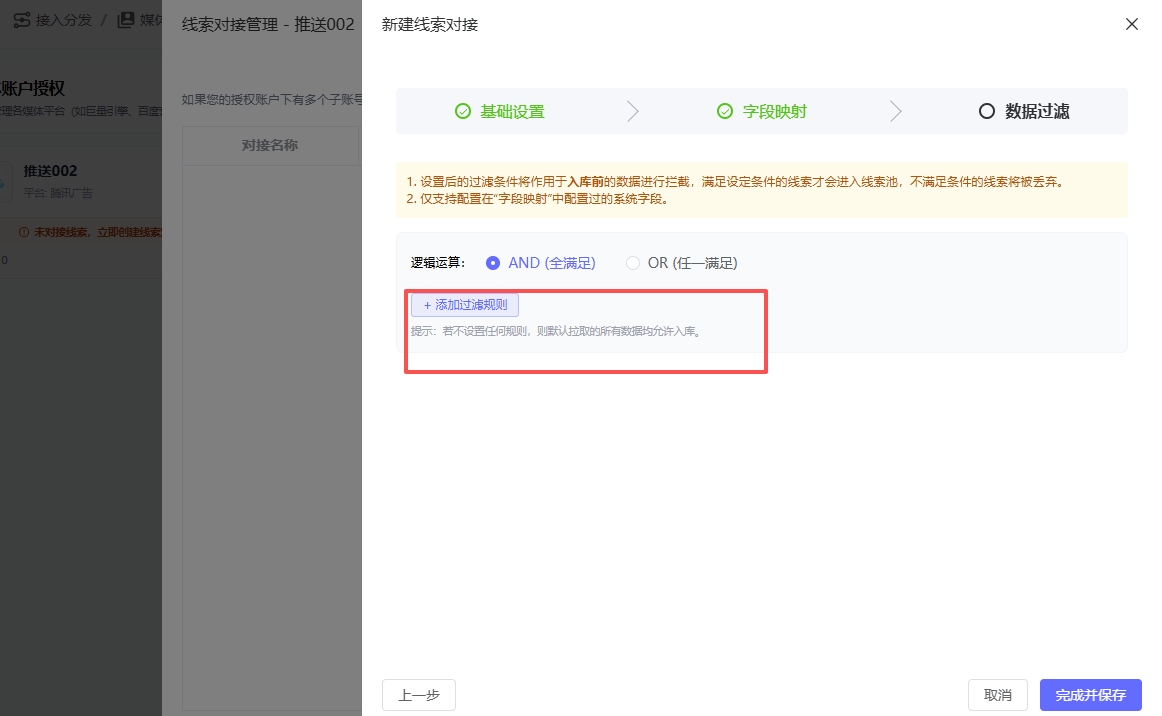Click the green check icon beside 字段映射

[x=725, y=111]
